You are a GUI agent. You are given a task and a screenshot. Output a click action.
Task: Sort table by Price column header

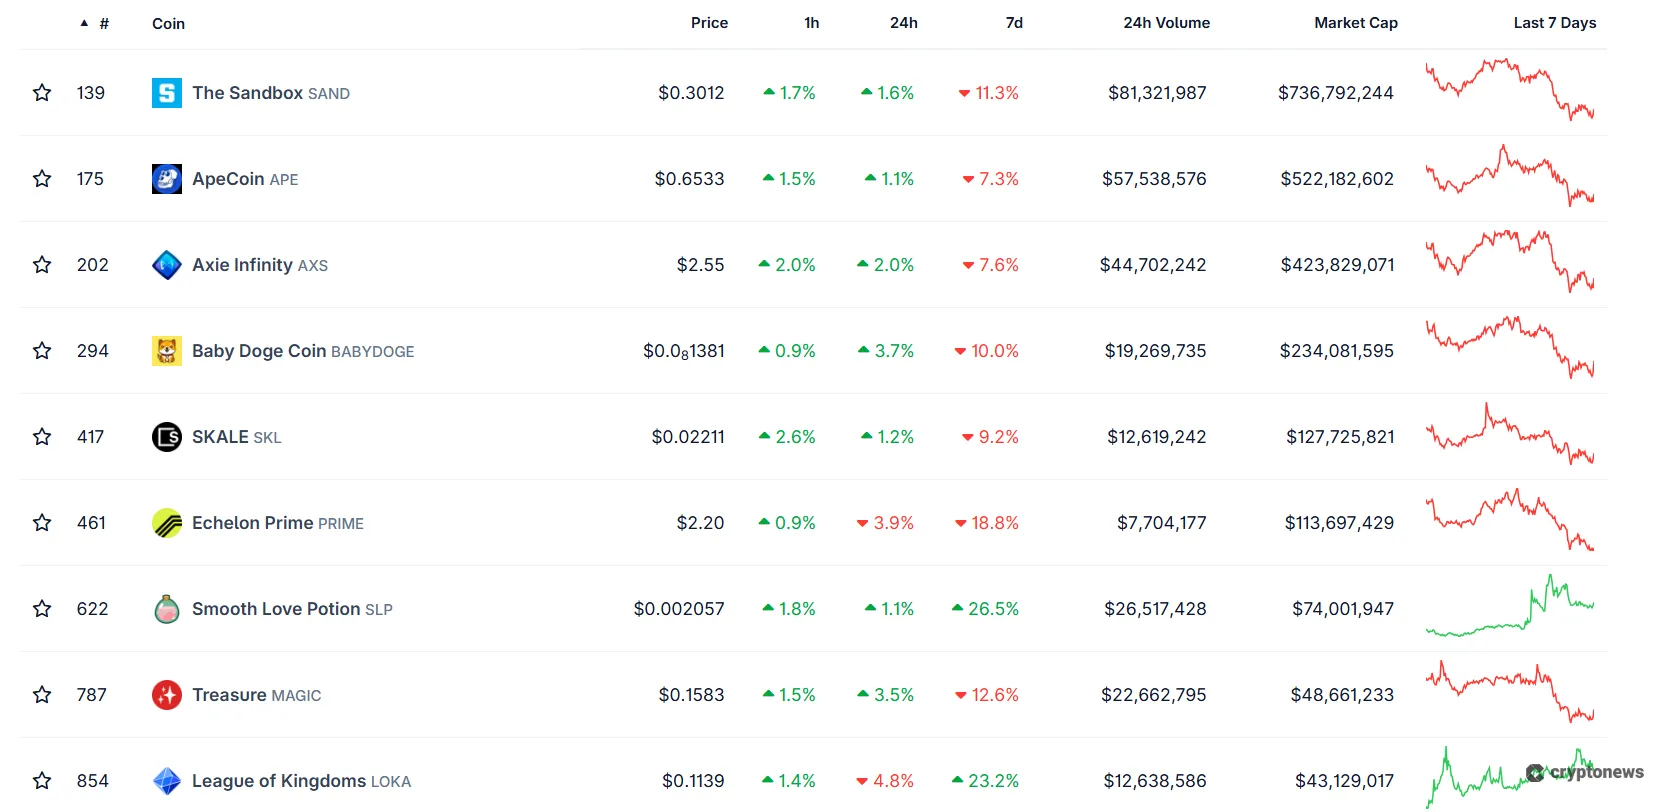(709, 23)
